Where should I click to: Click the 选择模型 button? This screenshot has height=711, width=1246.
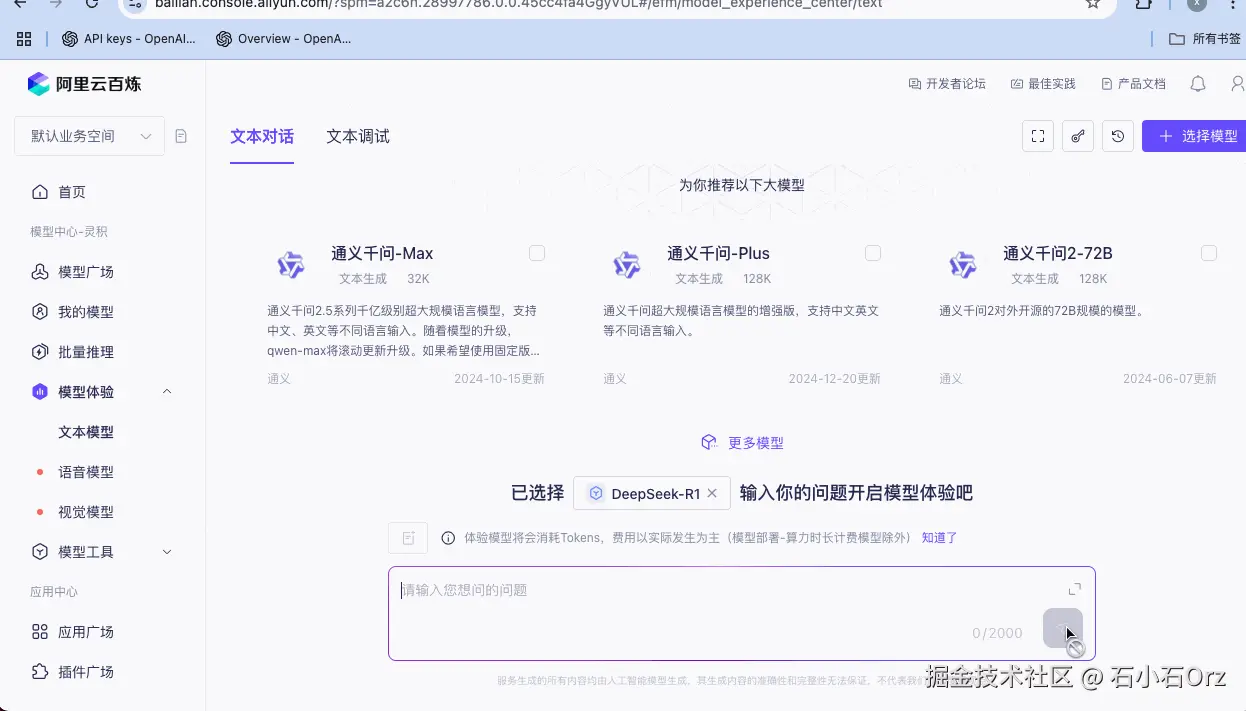click(1194, 136)
